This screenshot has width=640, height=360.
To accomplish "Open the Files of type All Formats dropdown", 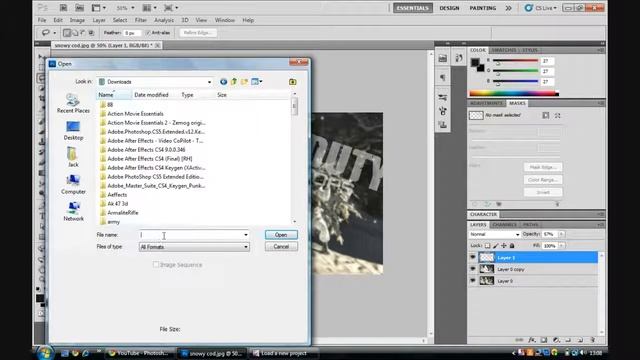I will pyautogui.click(x=246, y=247).
